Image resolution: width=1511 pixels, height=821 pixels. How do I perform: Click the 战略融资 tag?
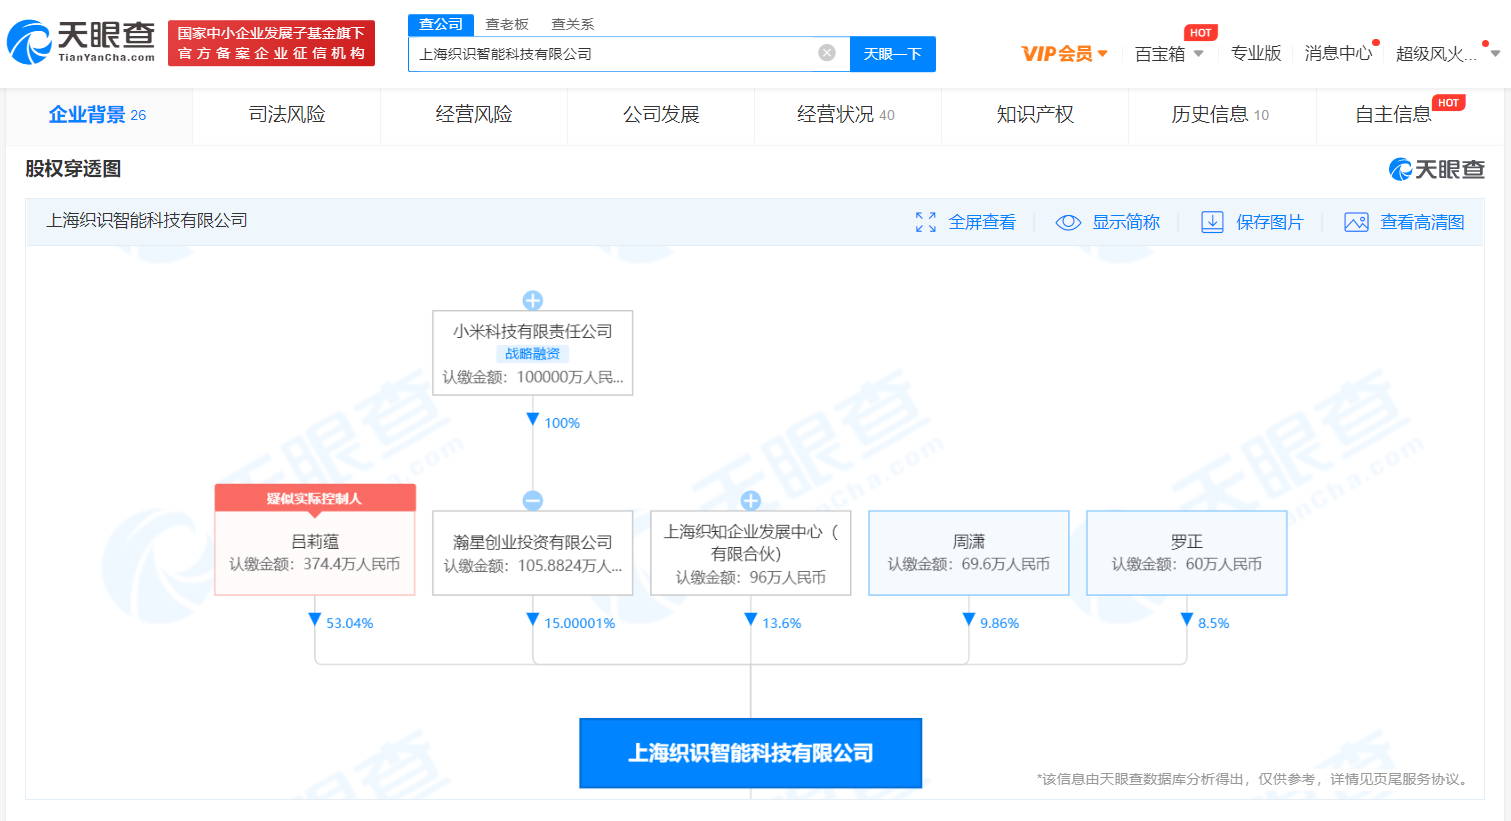(x=533, y=354)
